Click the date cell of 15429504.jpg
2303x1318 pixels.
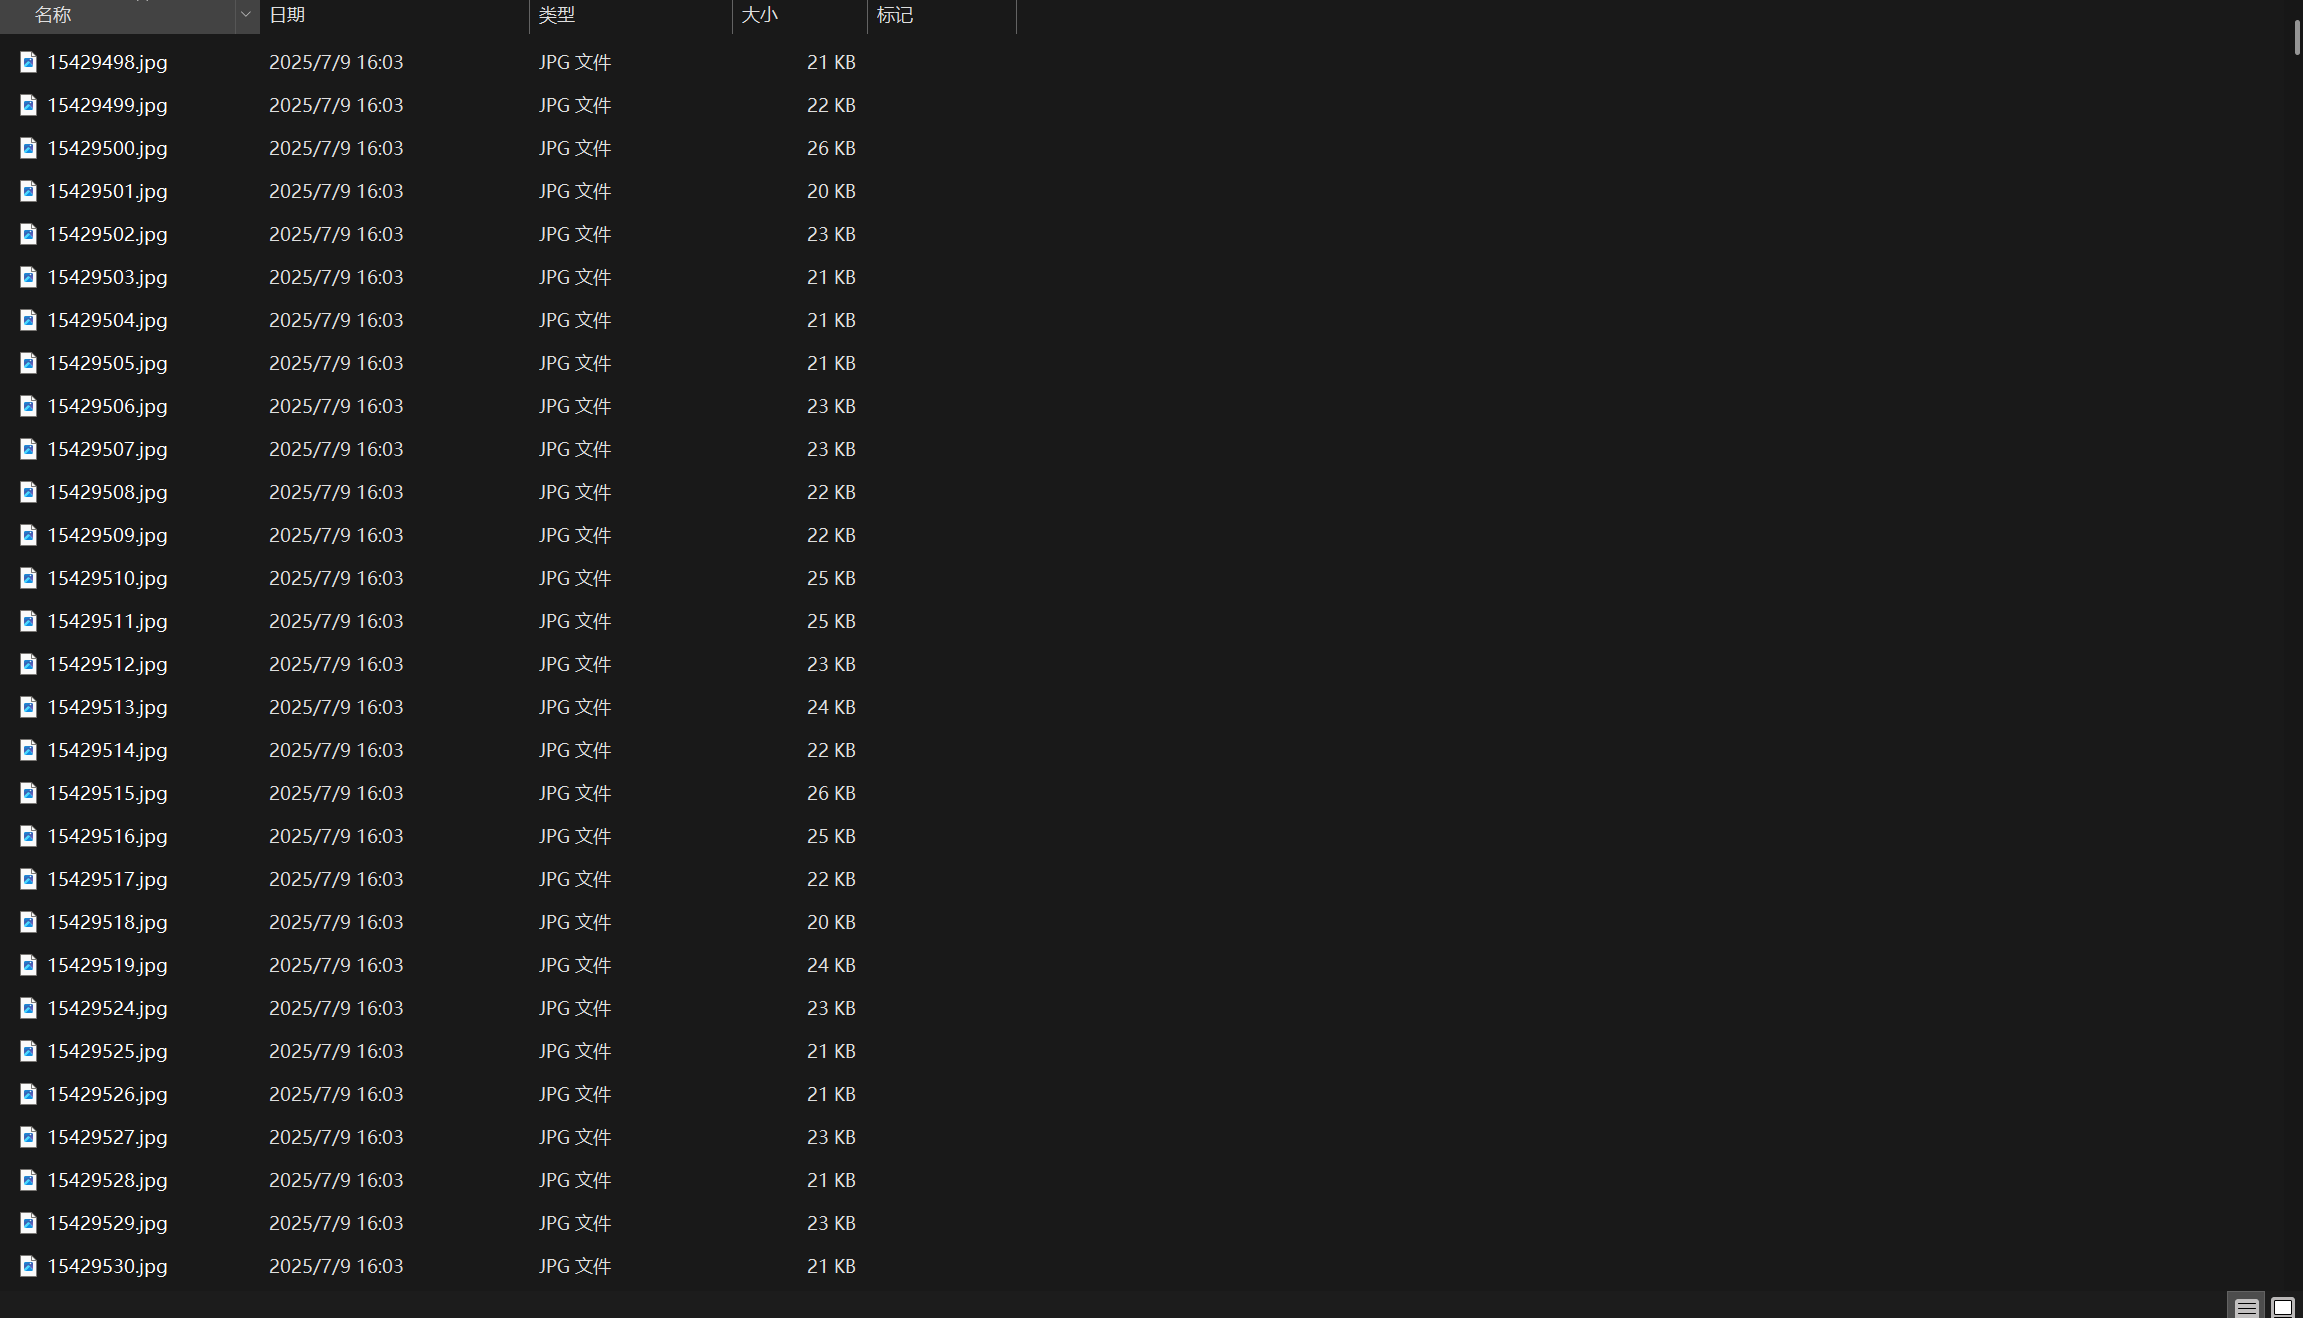coord(336,320)
